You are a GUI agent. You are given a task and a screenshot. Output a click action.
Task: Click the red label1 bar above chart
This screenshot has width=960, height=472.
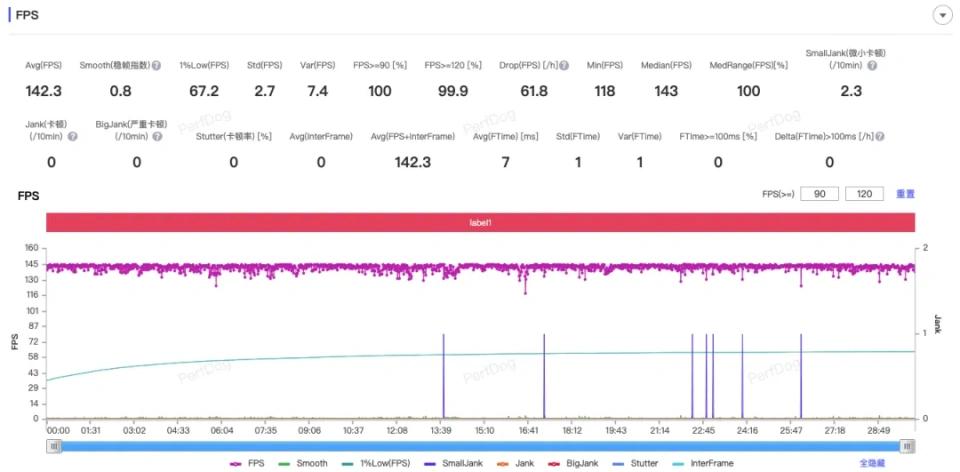point(481,222)
